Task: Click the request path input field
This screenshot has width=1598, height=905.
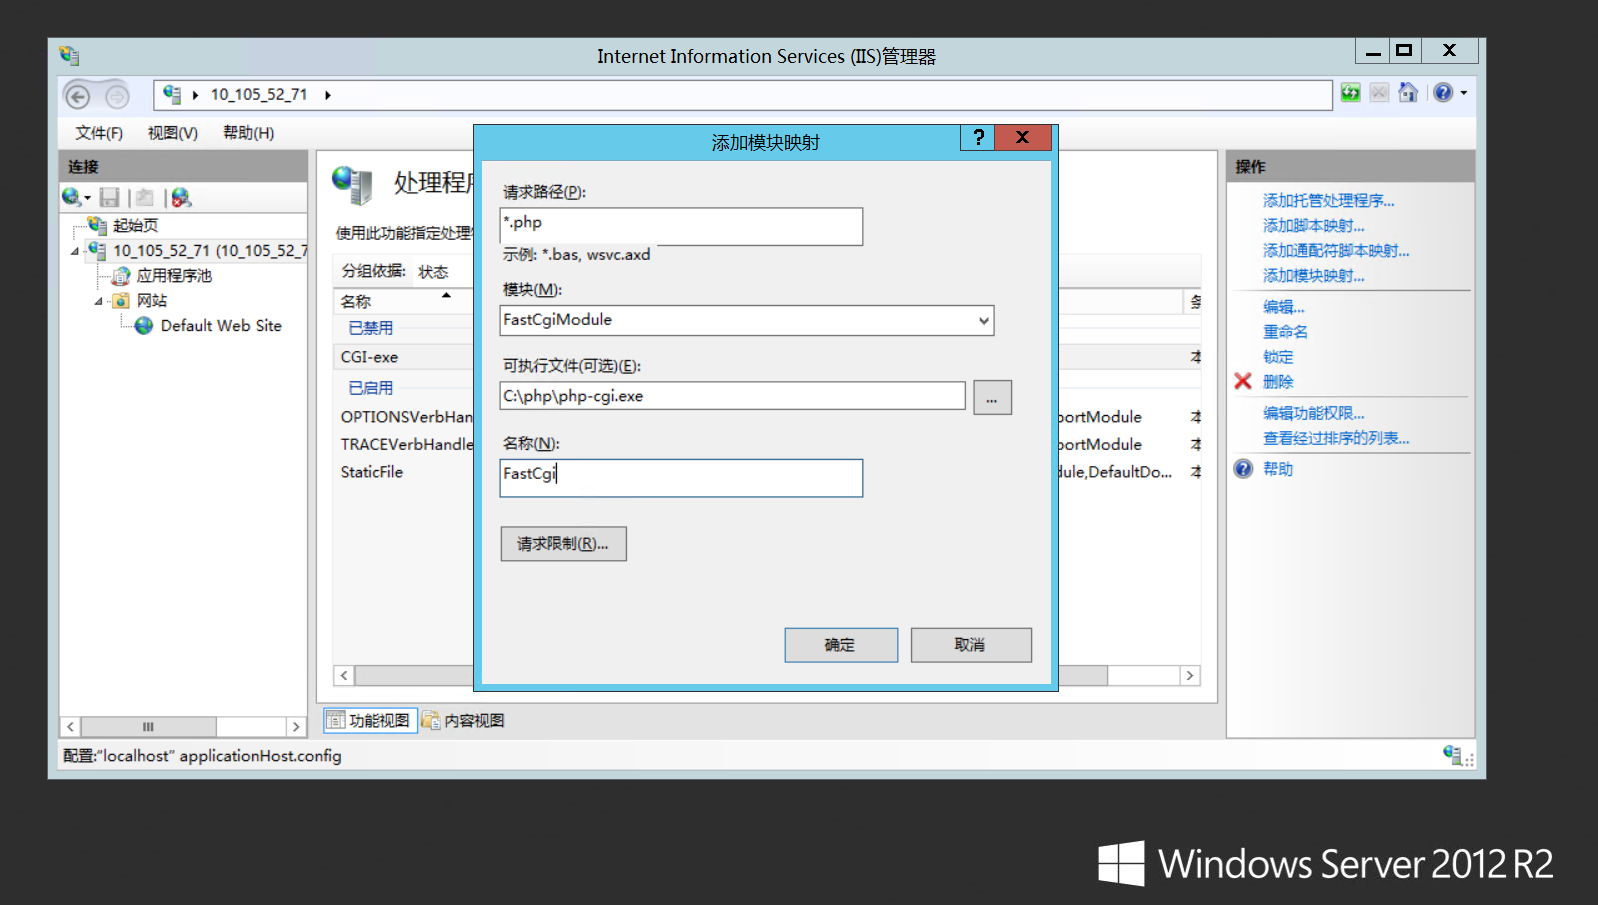Action: pyautogui.click(x=680, y=226)
